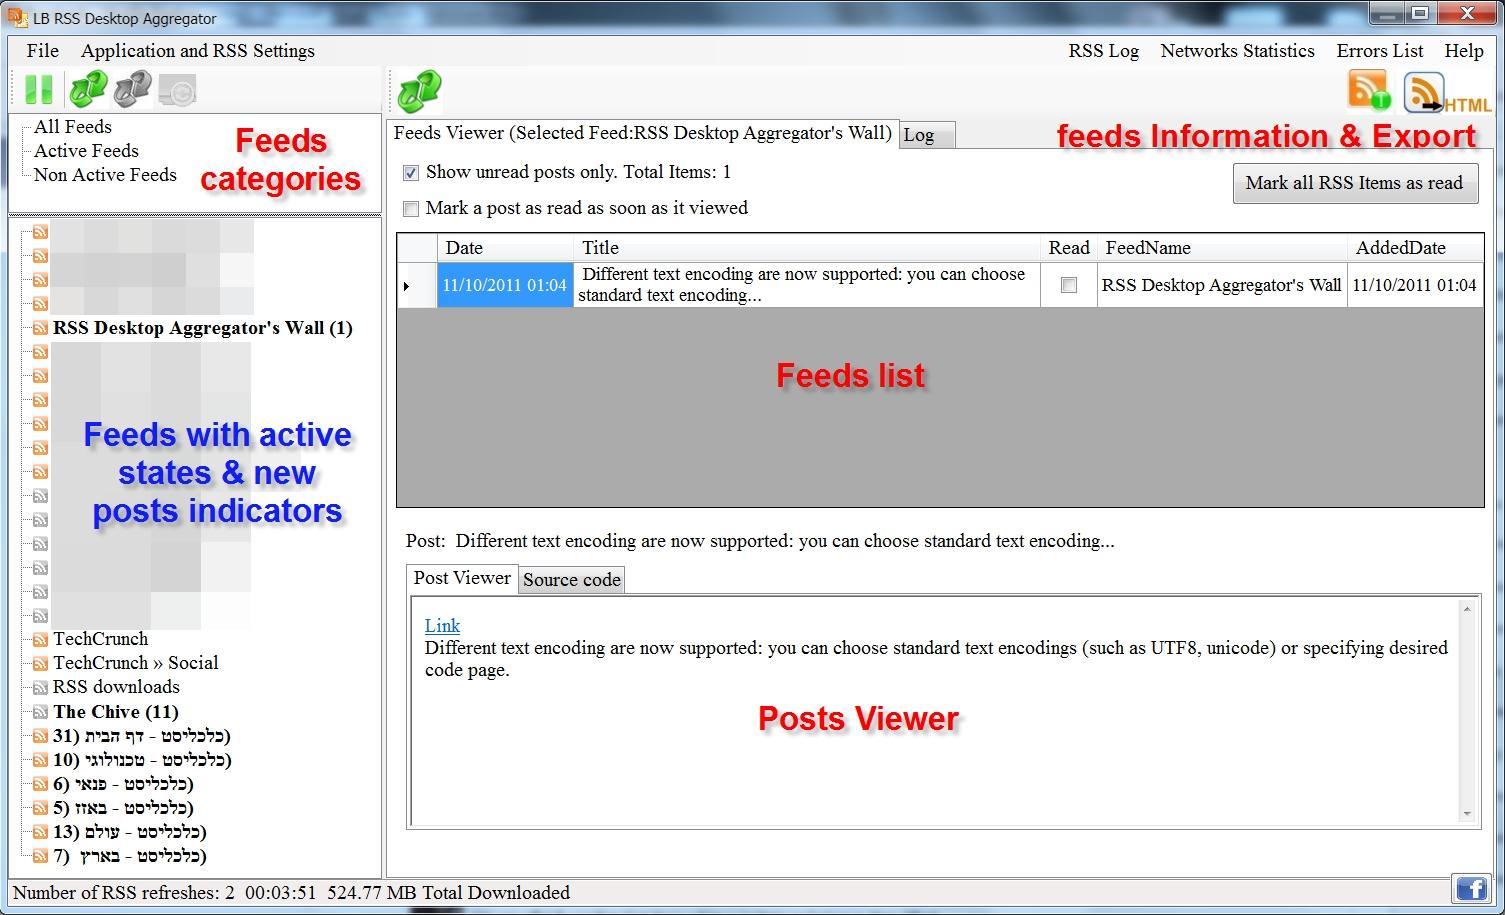
Task: Sort by the Date column header
Action: coord(505,248)
